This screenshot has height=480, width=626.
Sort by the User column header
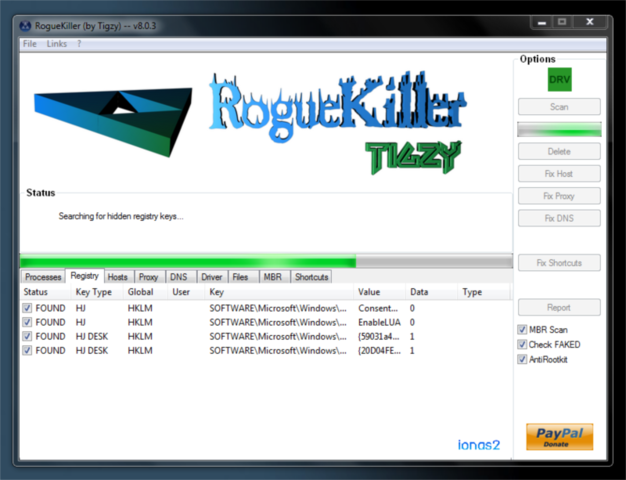click(x=186, y=292)
